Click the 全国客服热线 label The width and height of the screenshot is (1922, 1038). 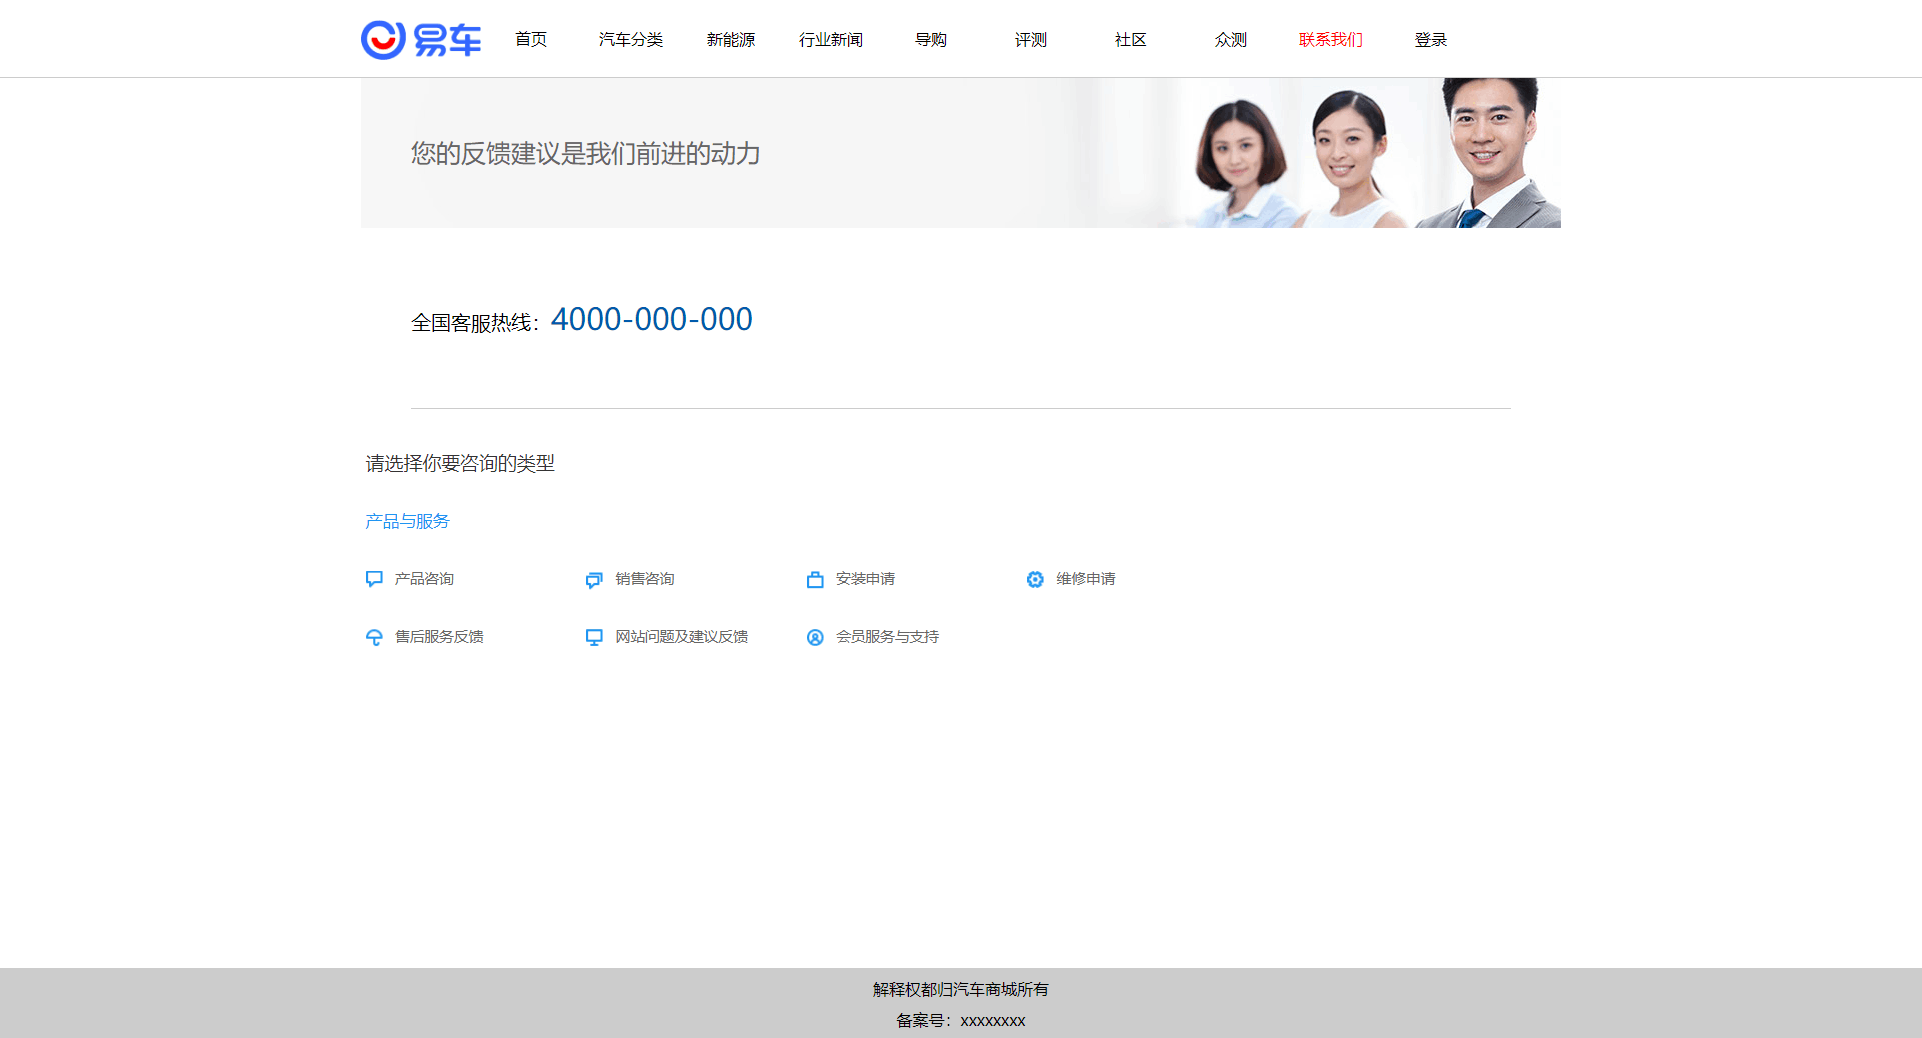(x=475, y=323)
